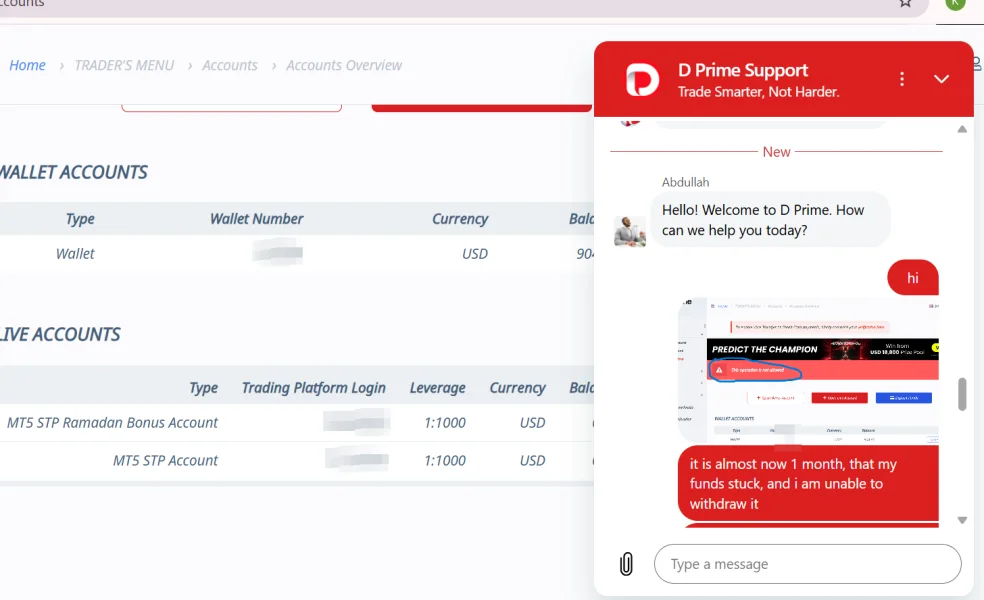
Task: Click the WALLET ACCOUNTS section heading
Action: click(x=73, y=172)
